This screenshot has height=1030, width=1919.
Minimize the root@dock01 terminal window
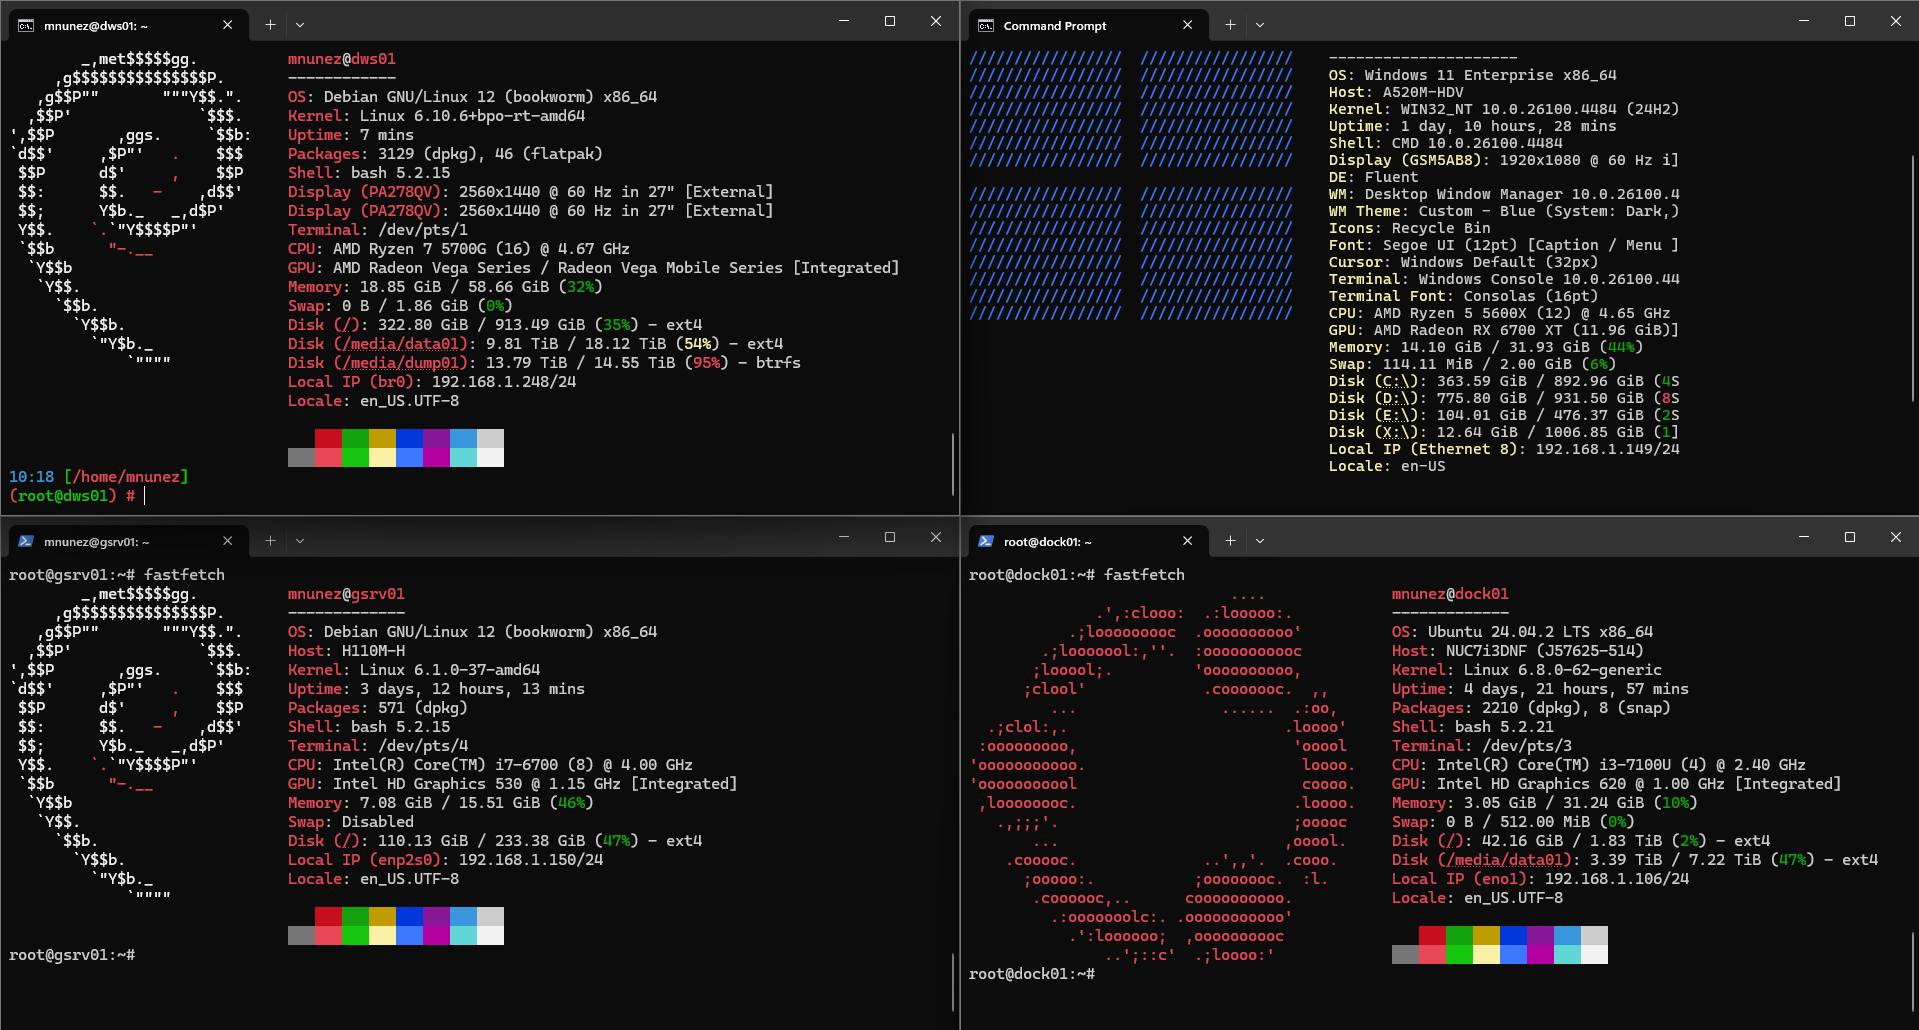tap(1804, 537)
